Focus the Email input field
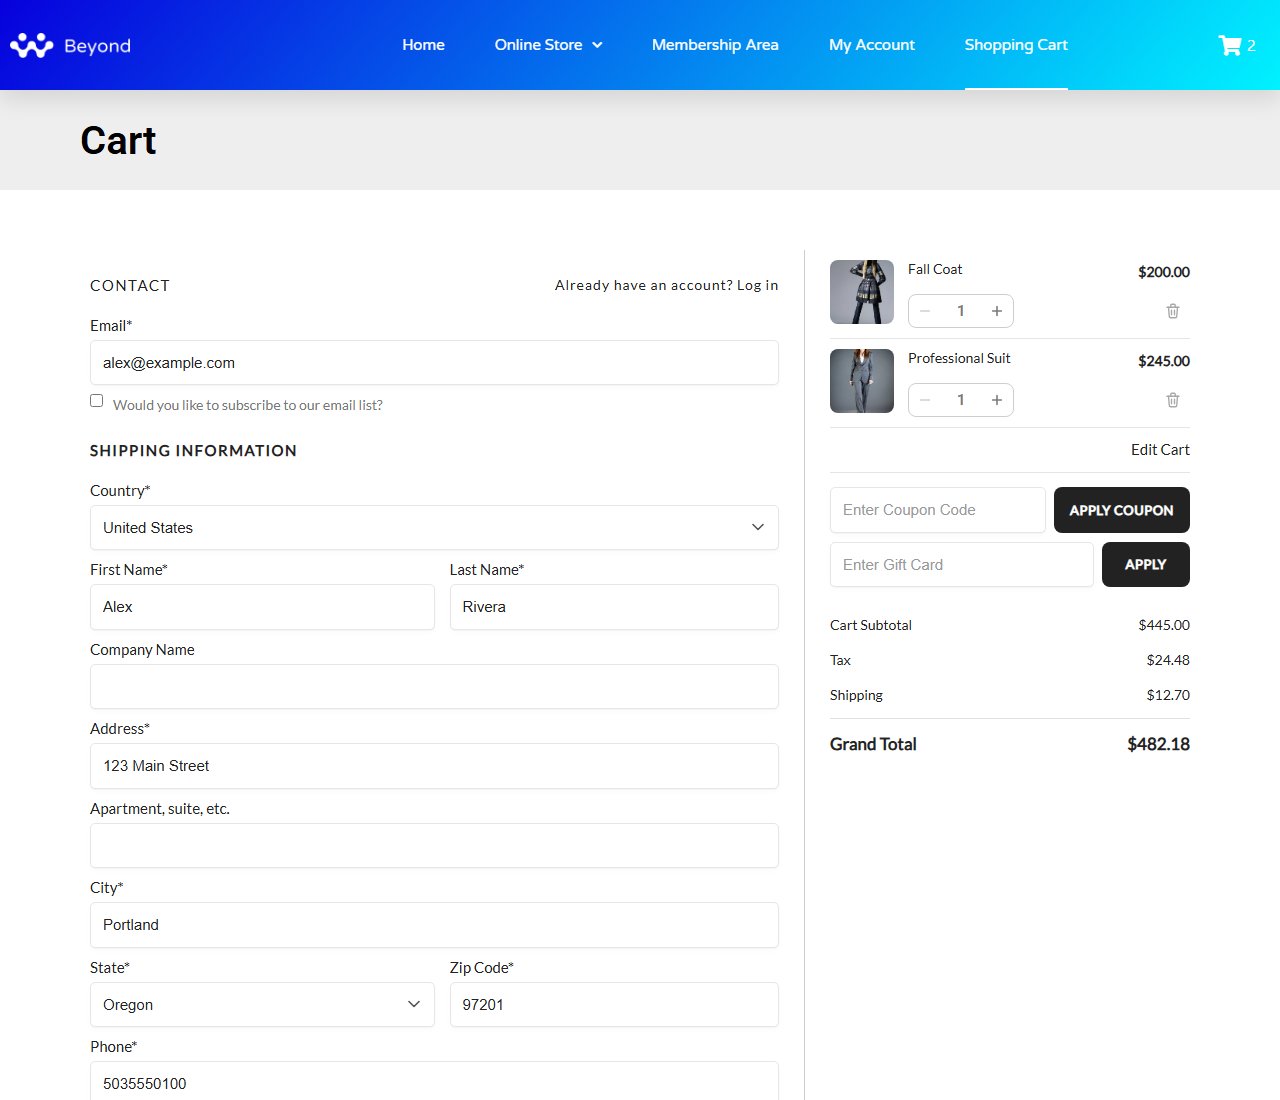This screenshot has width=1280, height=1100. click(x=434, y=363)
